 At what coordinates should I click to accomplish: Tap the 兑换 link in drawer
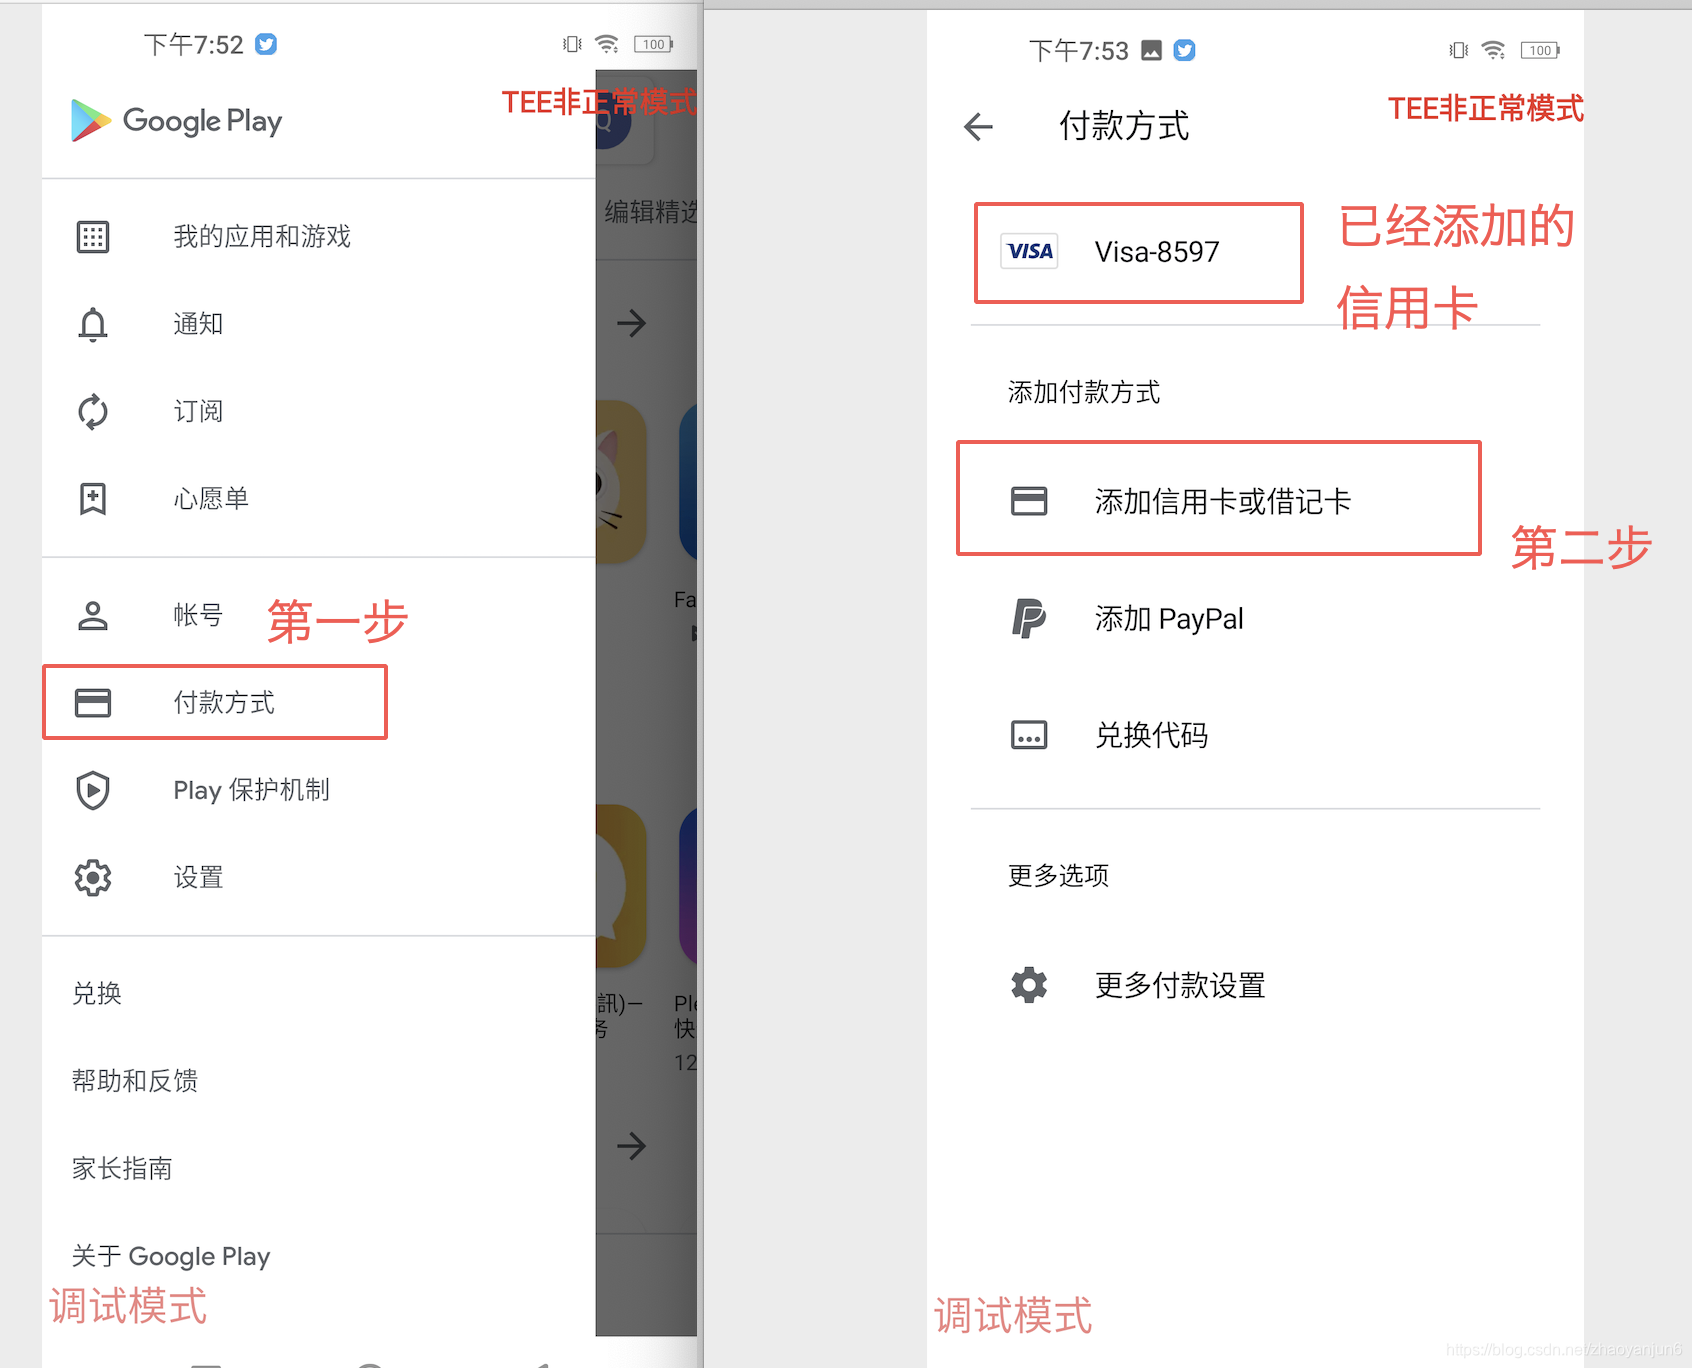pyautogui.click(x=97, y=993)
